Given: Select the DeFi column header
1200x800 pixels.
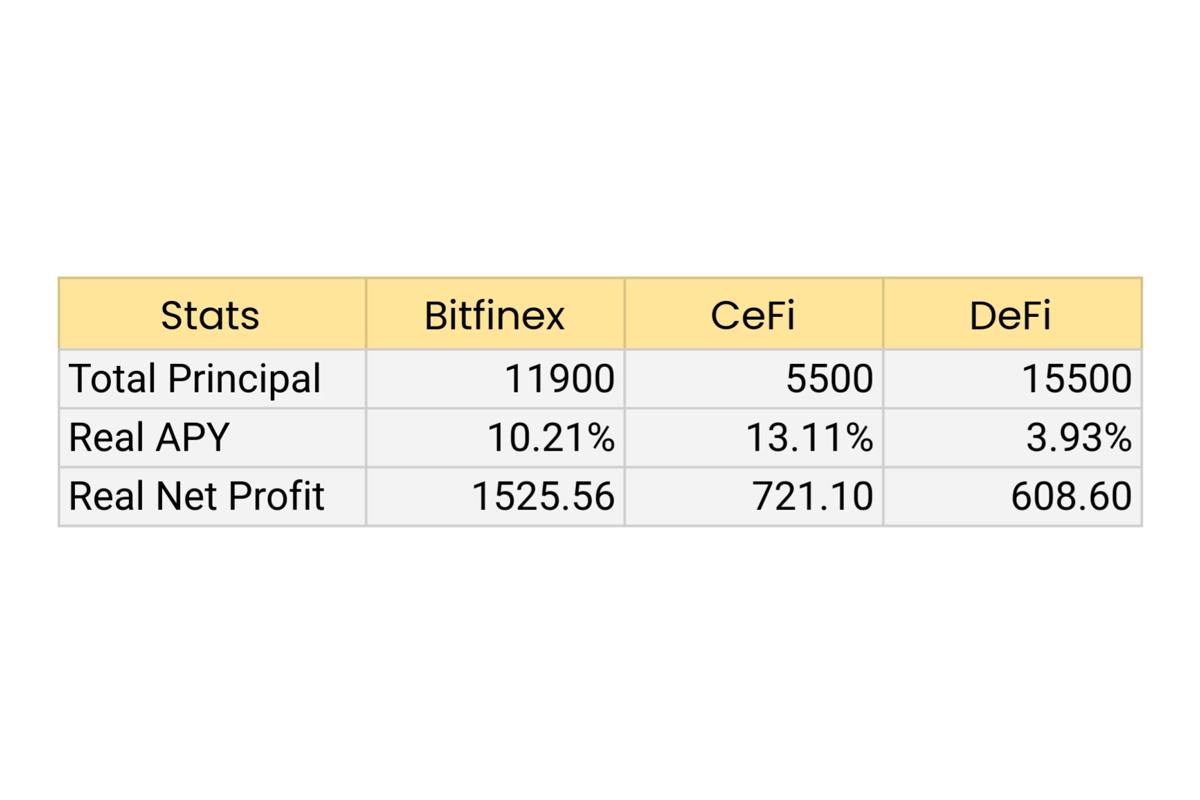Looking at the screenshot, I should (x=1010, y=315).
